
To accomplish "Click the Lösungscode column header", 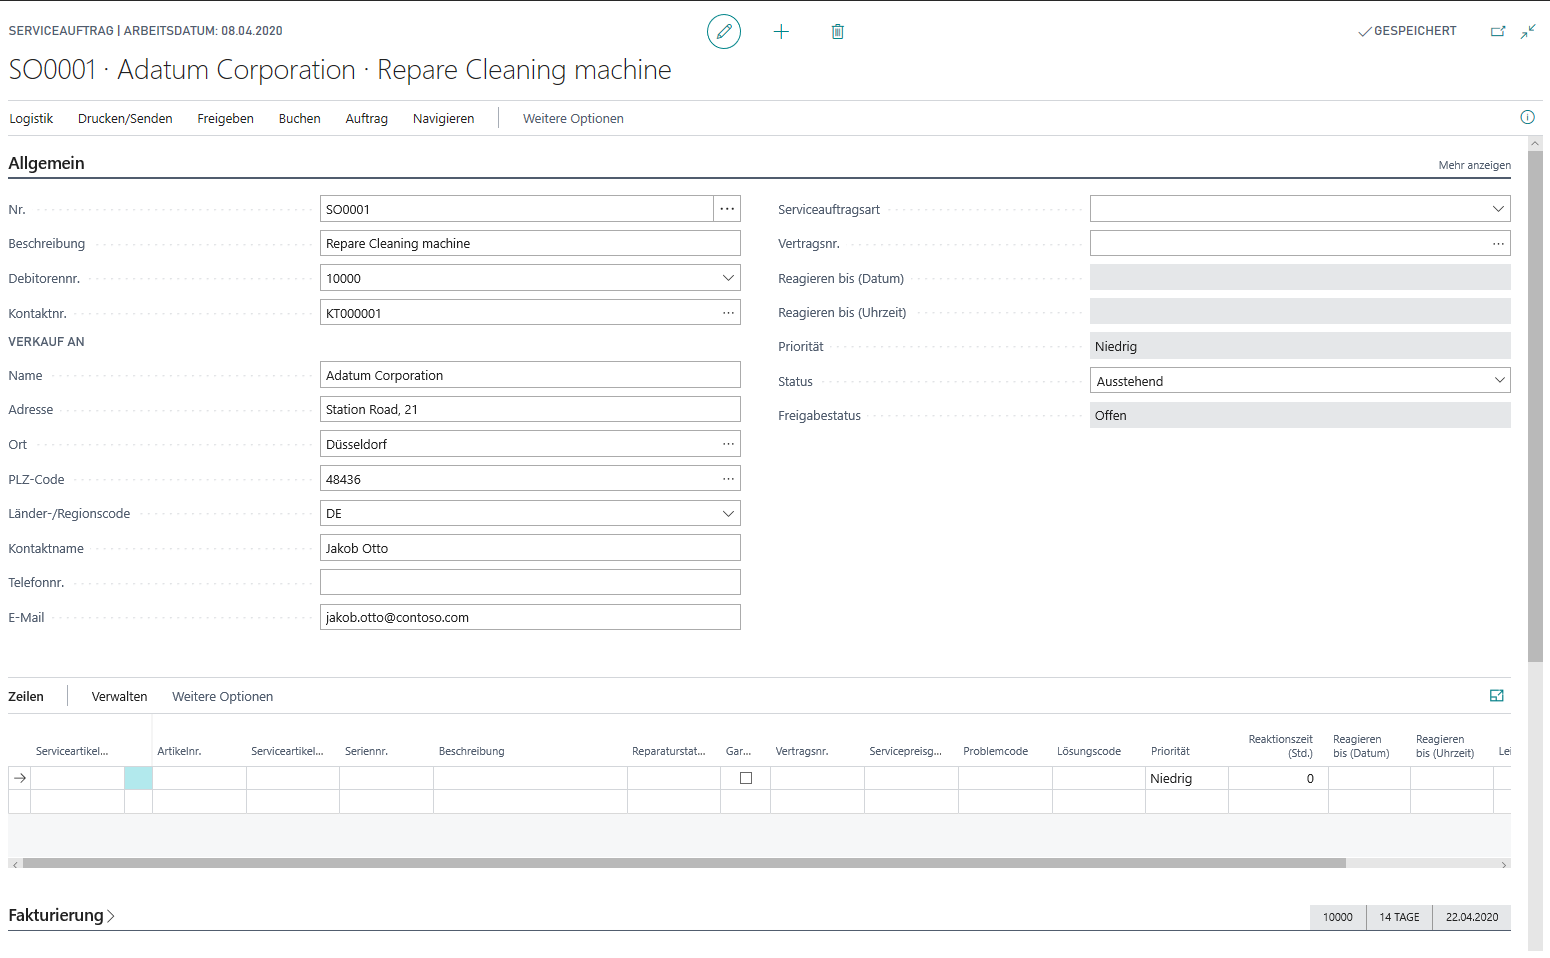I will pos(1088,751).
